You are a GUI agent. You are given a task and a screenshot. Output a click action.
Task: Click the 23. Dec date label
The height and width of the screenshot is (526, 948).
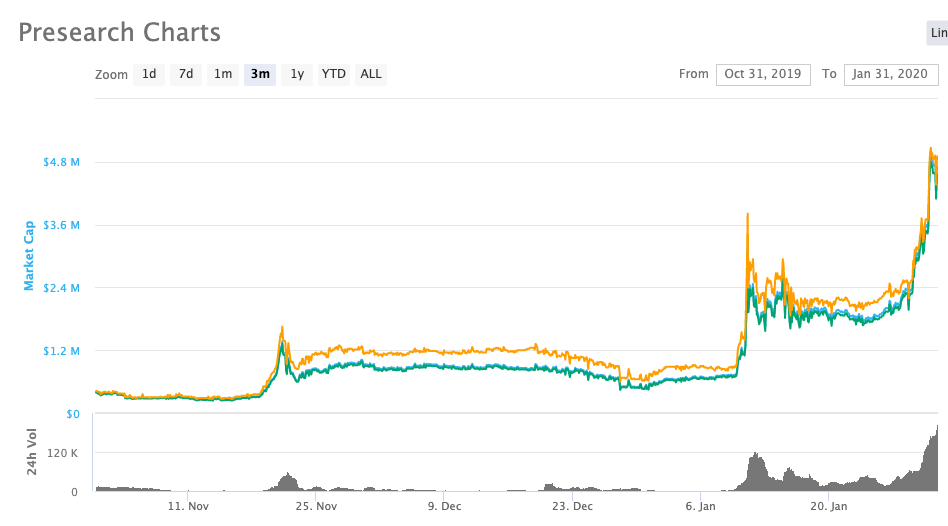pos(572,507)
